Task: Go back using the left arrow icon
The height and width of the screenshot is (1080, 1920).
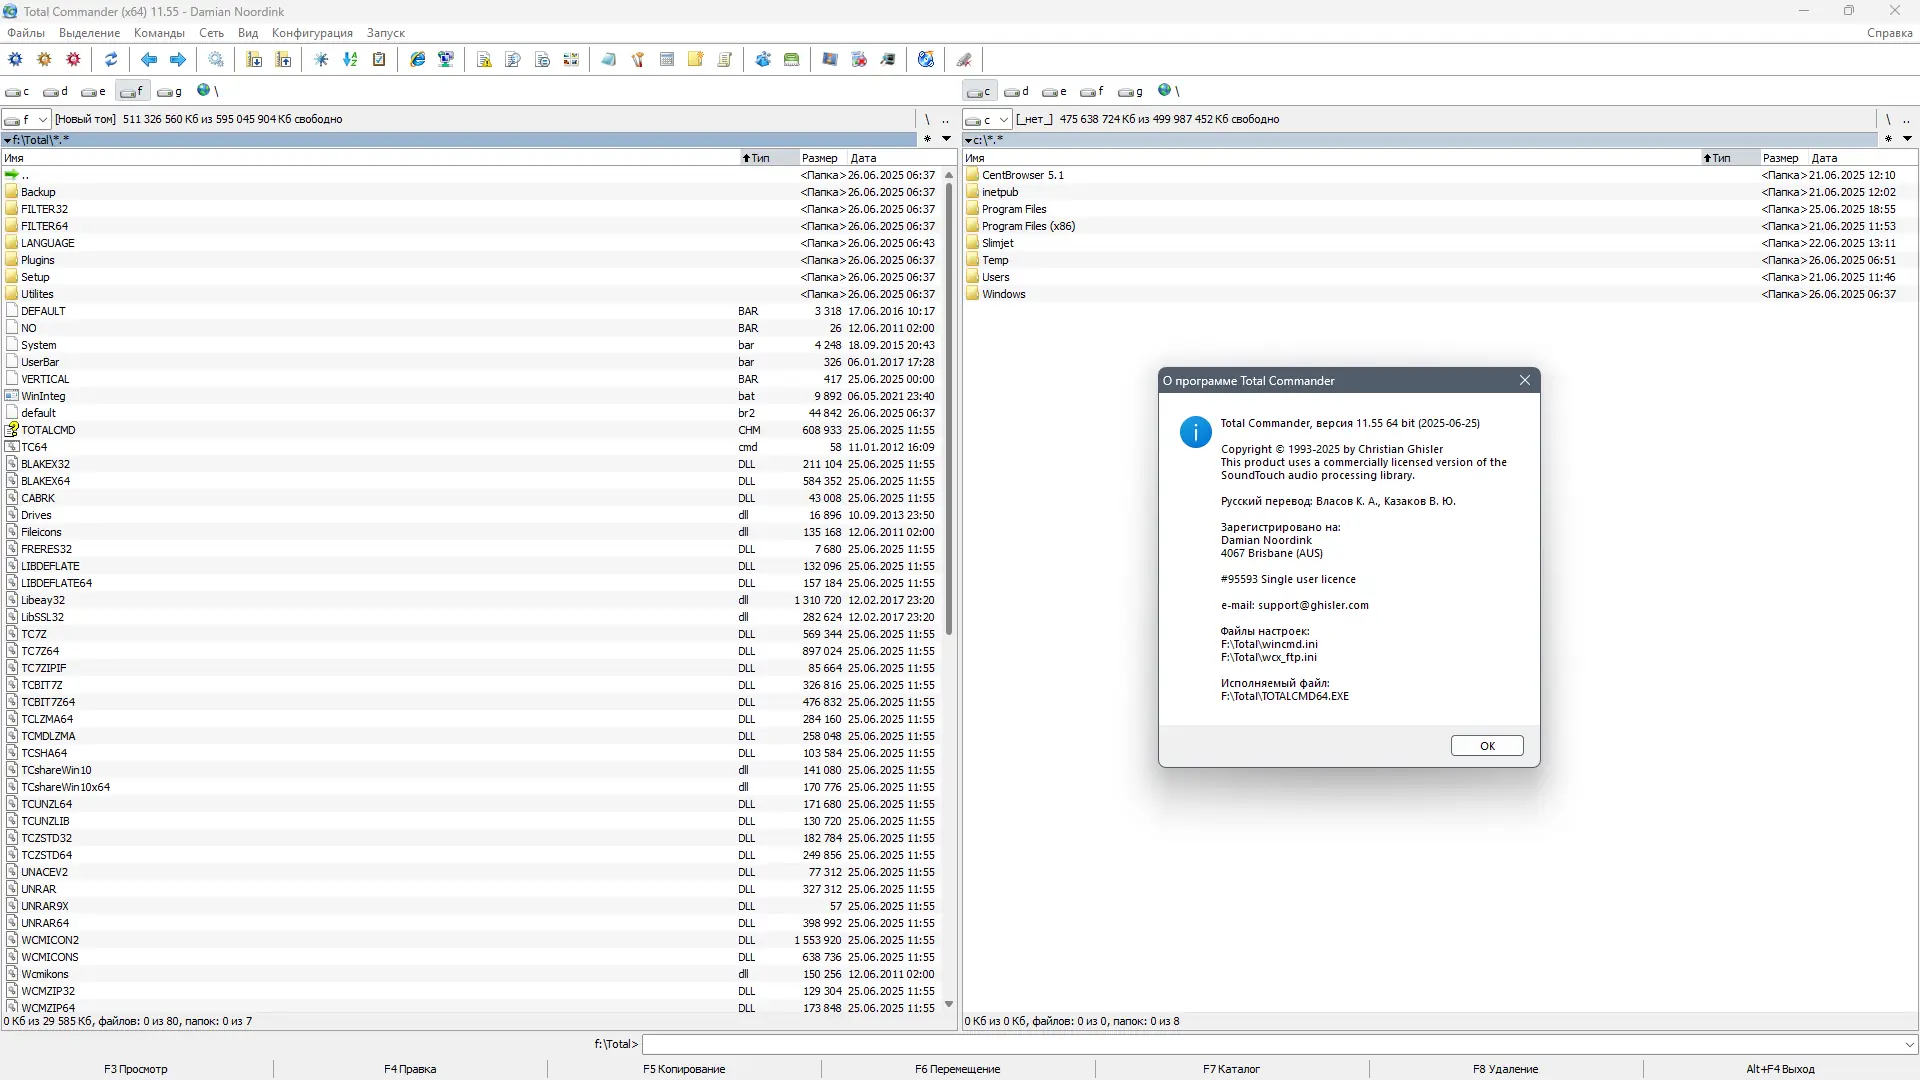Action: point(148,59)
